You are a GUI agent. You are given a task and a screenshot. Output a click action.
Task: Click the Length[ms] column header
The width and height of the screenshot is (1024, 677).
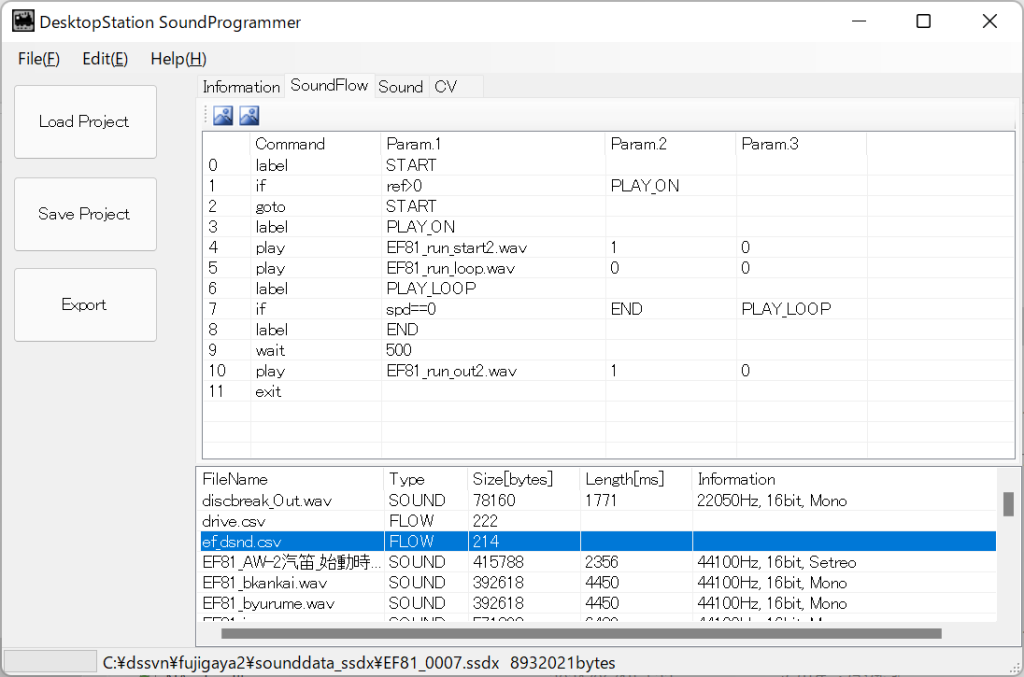click(x=624, y=479)
